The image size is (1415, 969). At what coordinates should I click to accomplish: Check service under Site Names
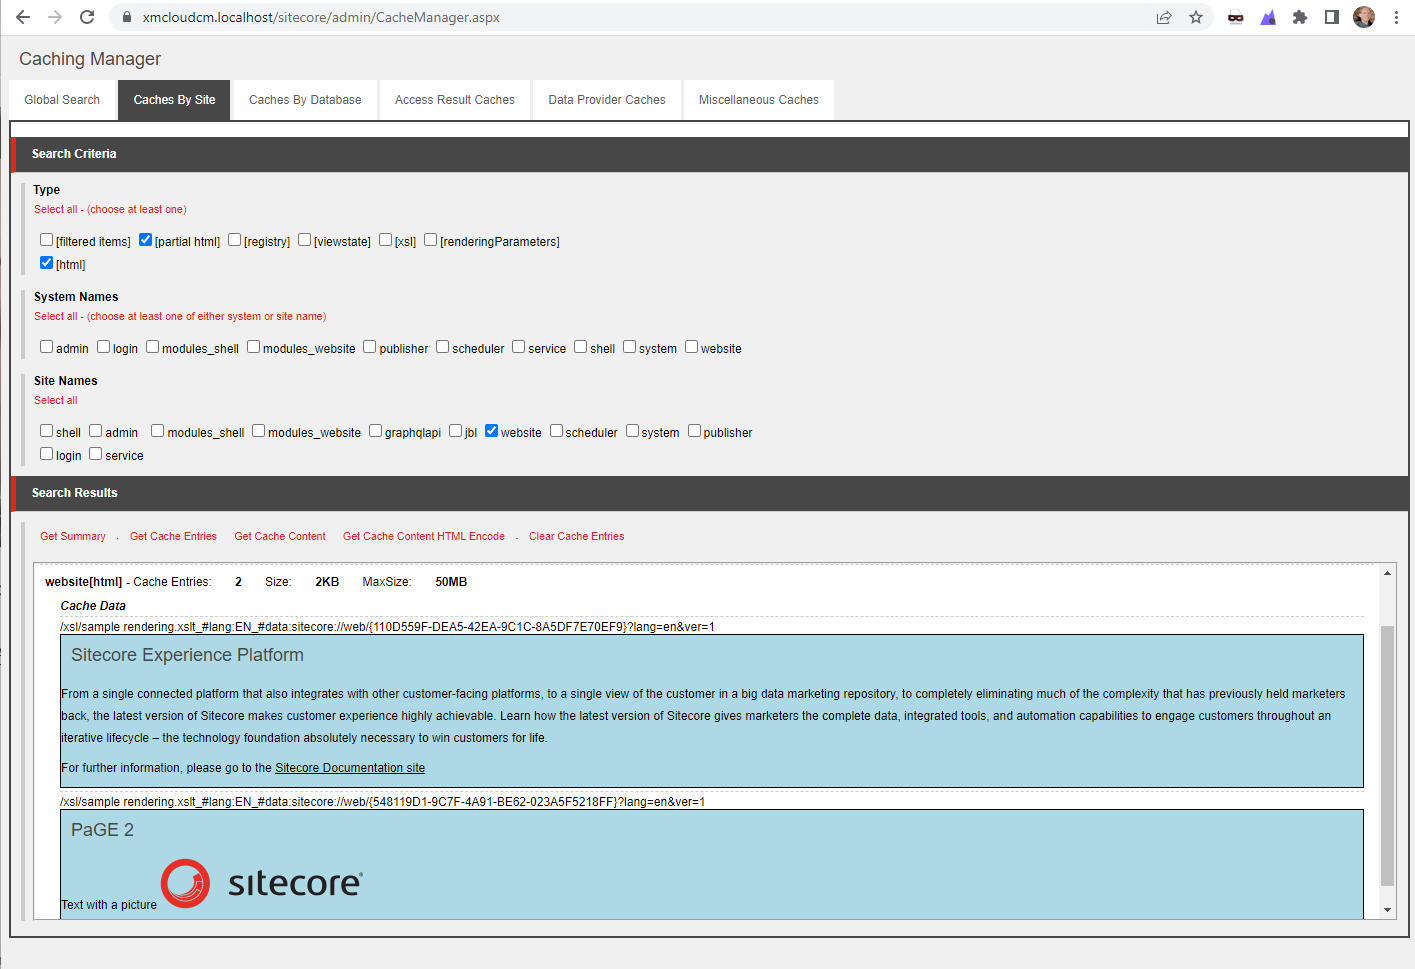click(x=95, y=454)
